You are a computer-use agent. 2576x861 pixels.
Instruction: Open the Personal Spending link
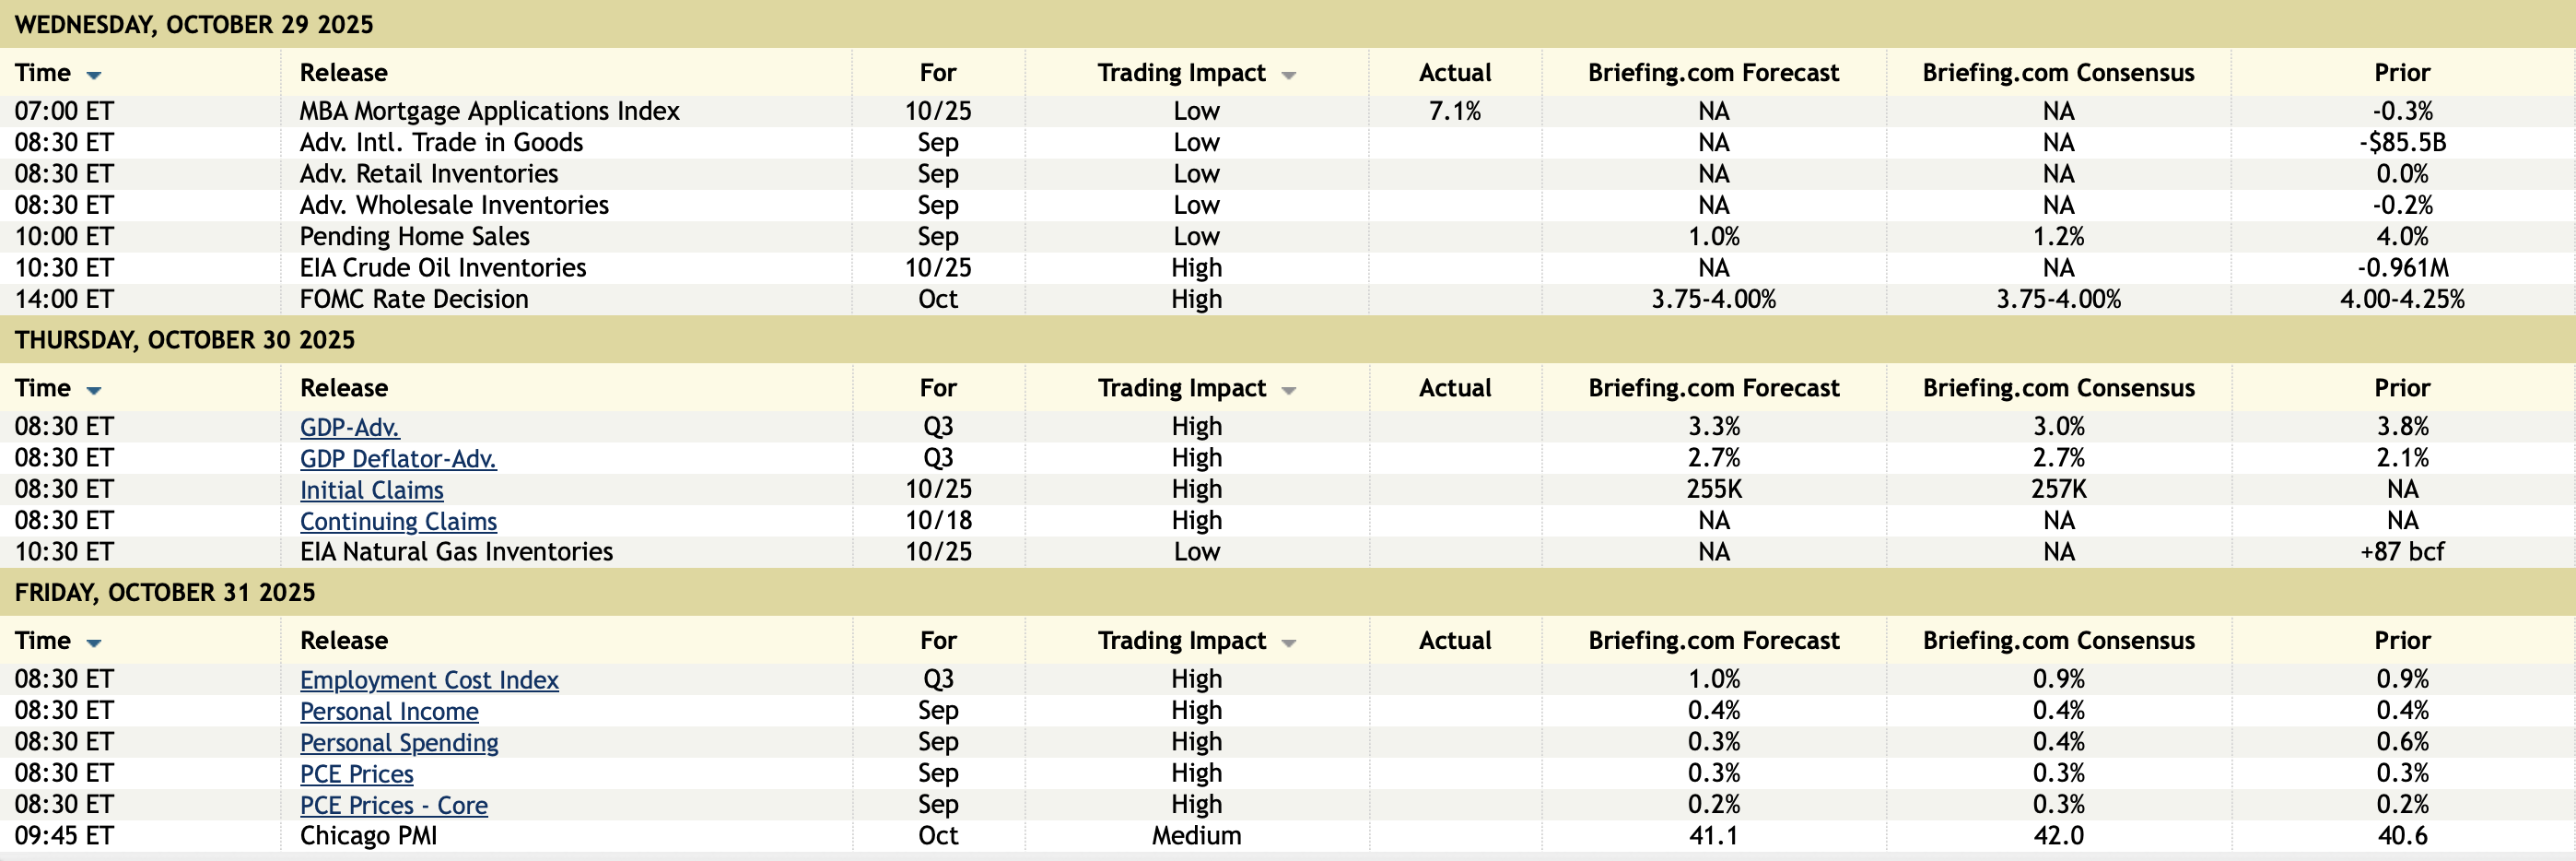399,742
